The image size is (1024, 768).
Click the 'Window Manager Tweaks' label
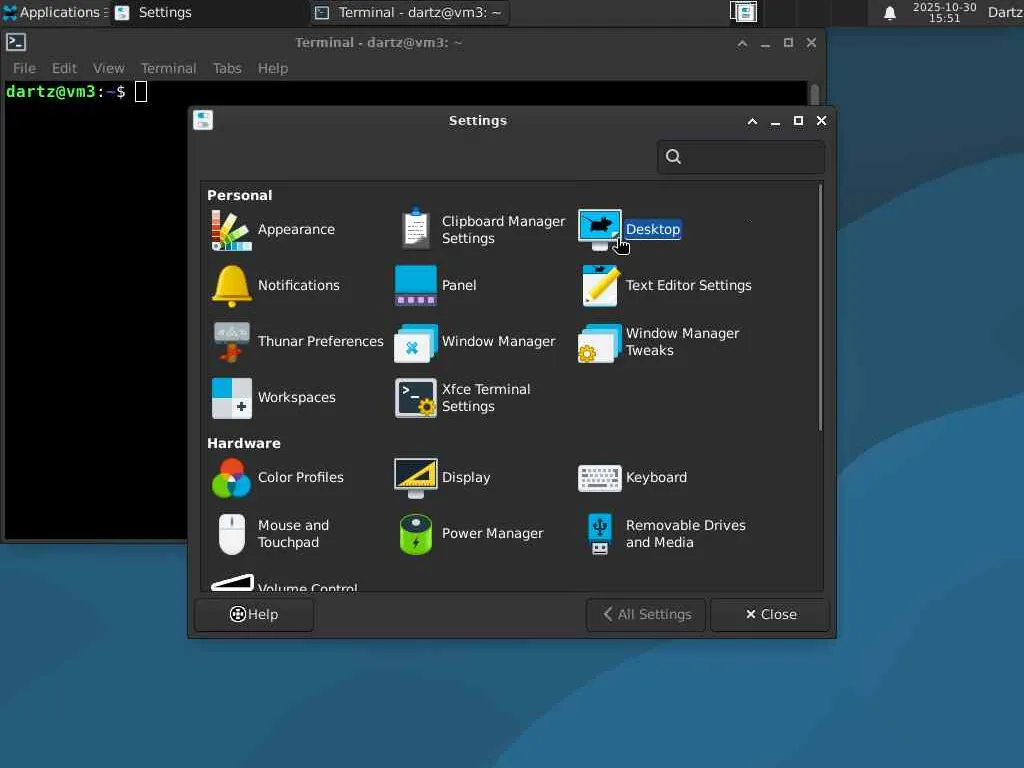coord(682,342)
